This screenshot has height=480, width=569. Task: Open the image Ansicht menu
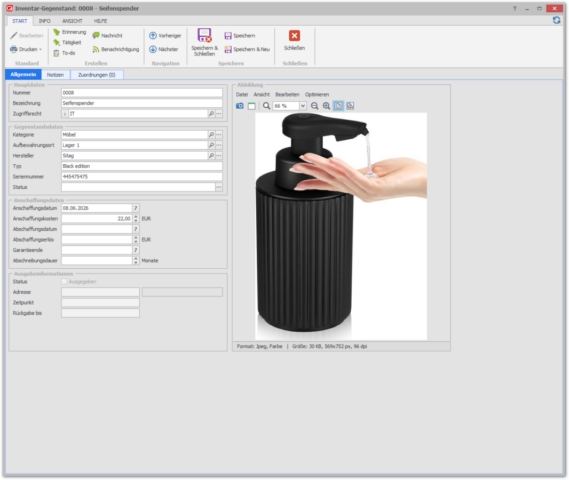coord(262,95)
